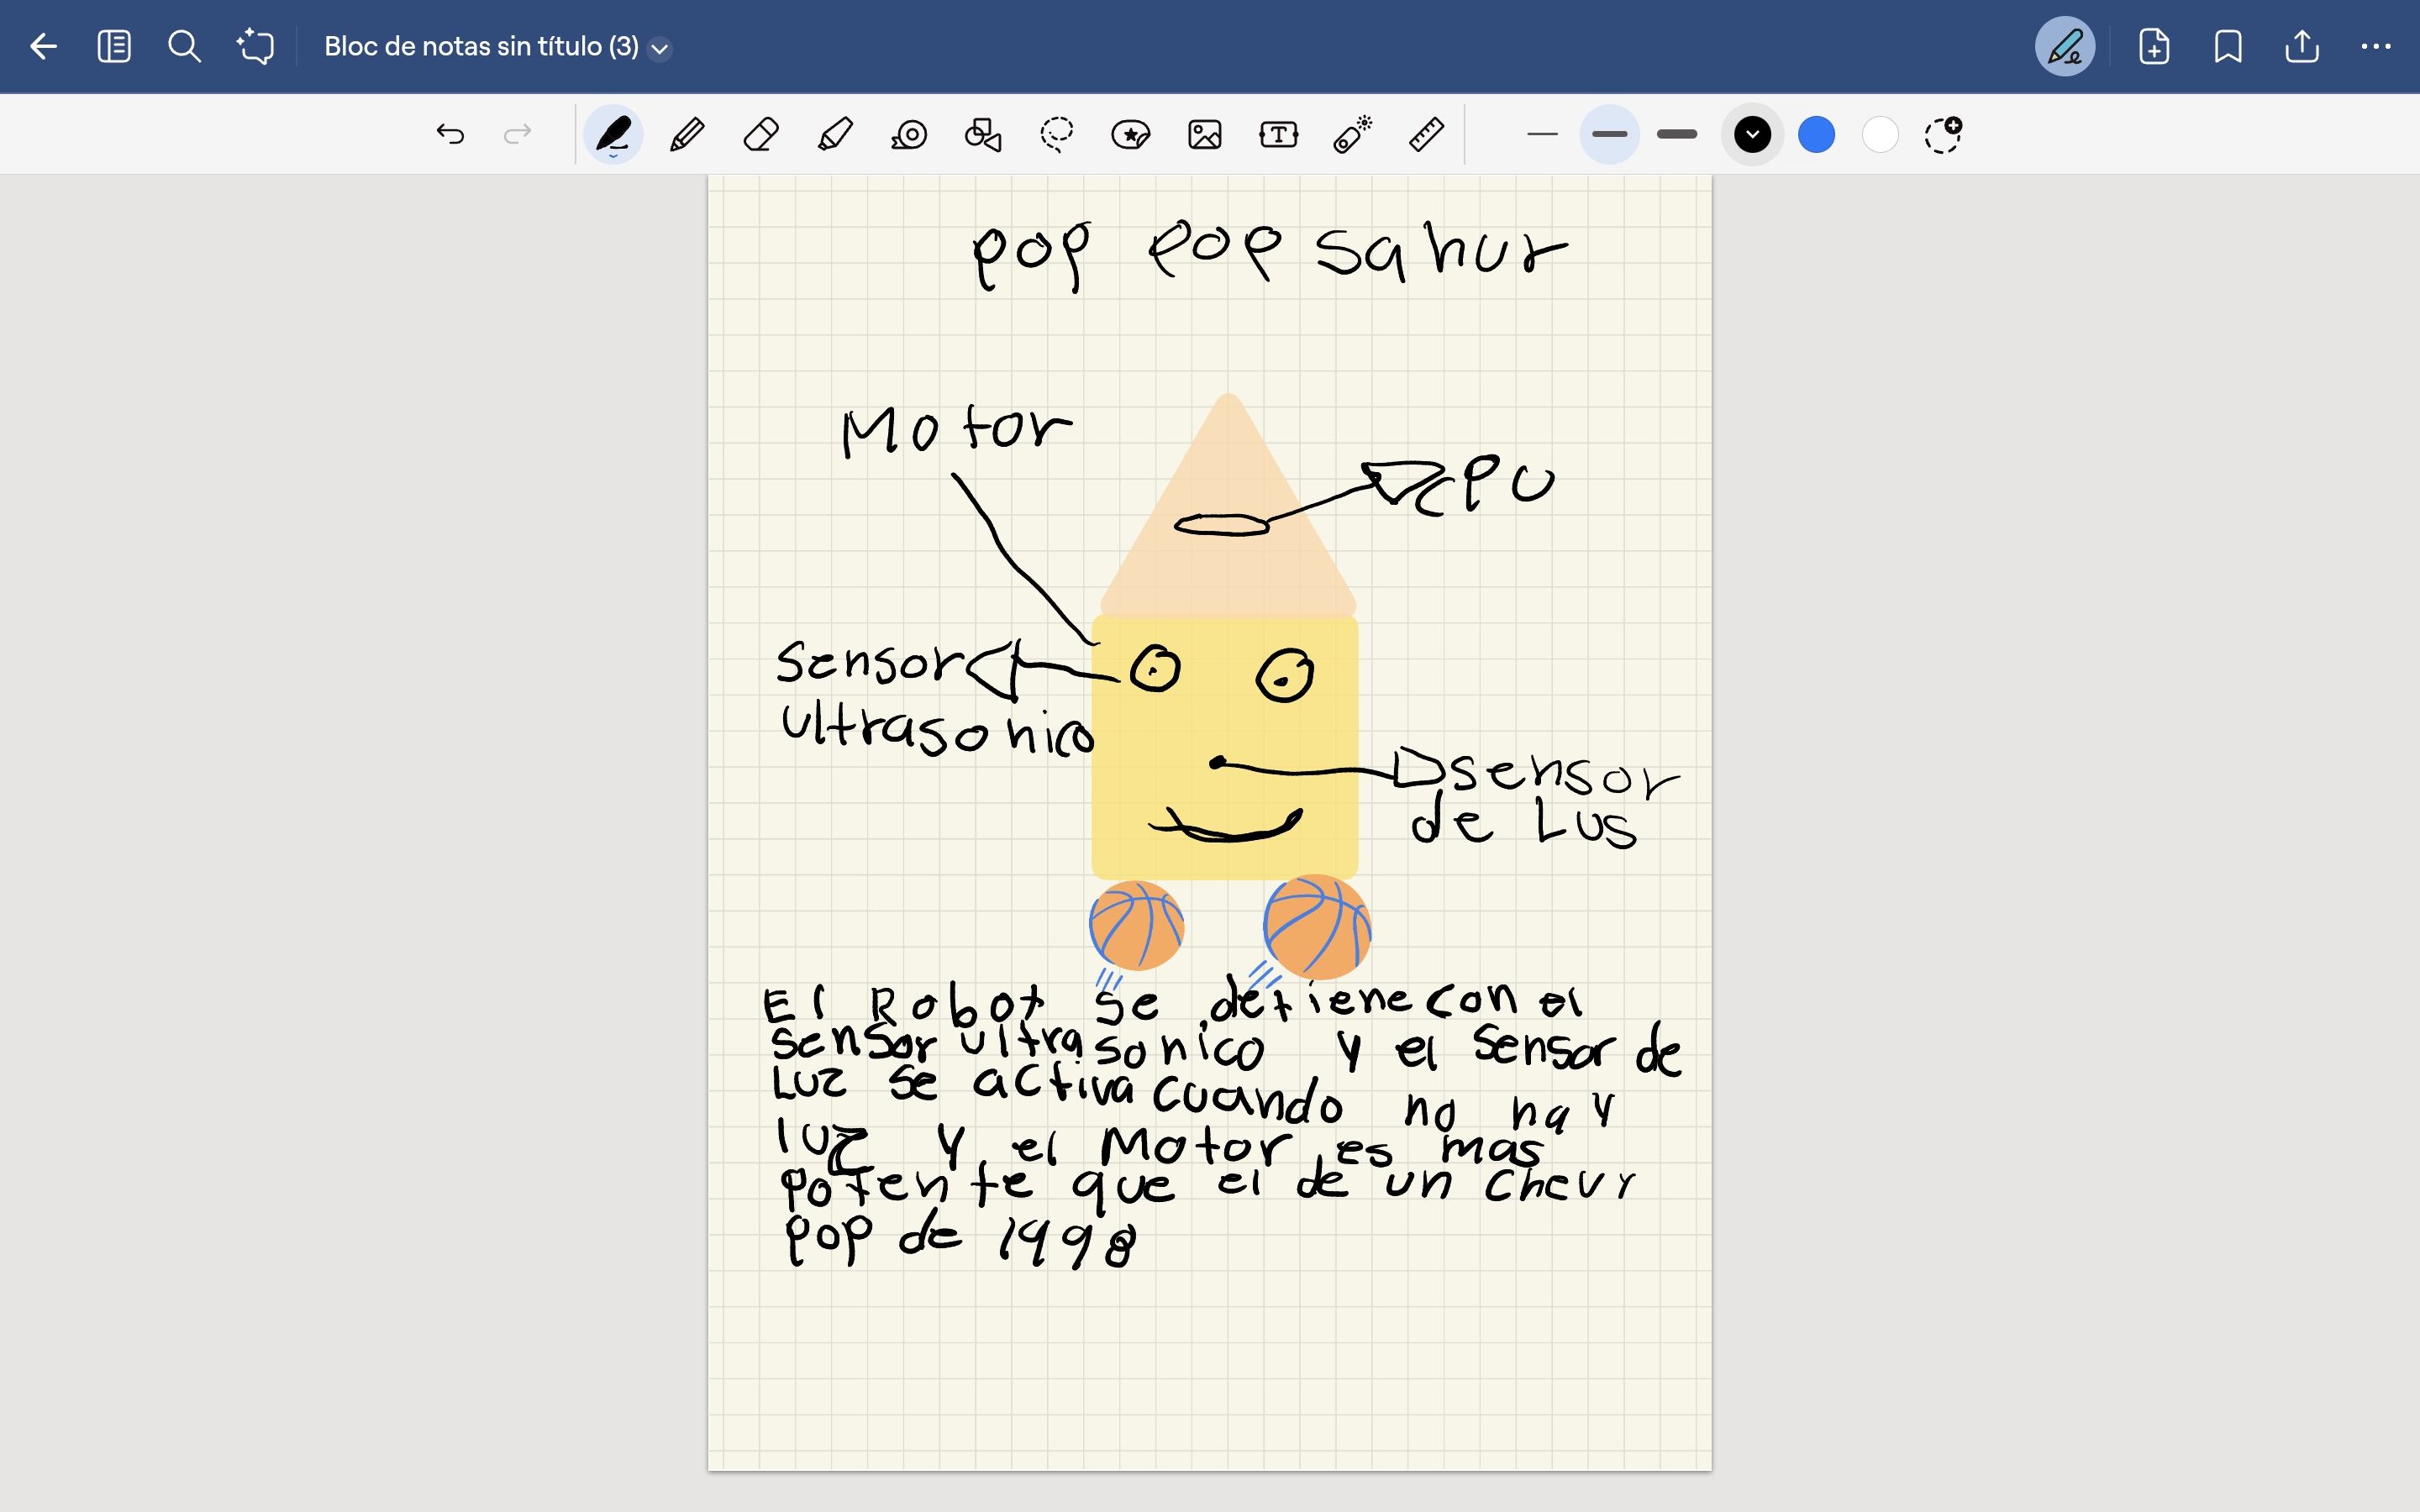Undo the last stroke

450,134
